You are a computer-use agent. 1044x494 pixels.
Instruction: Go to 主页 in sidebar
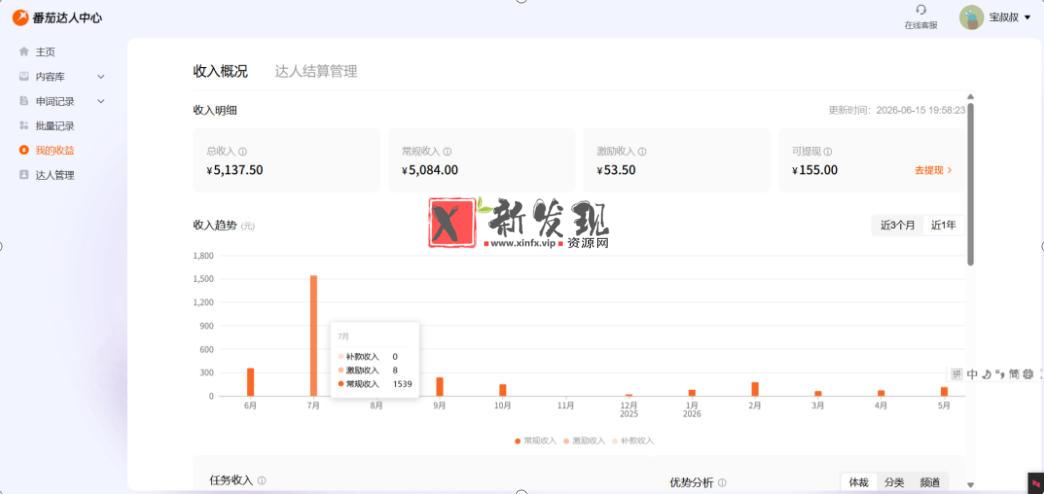(x=45, y=52)
